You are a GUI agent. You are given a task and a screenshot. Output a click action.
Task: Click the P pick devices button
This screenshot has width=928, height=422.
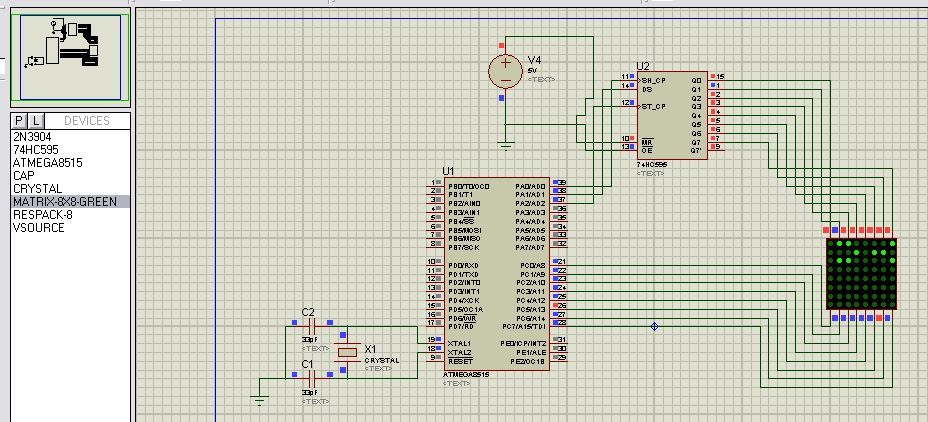point(19,121)
